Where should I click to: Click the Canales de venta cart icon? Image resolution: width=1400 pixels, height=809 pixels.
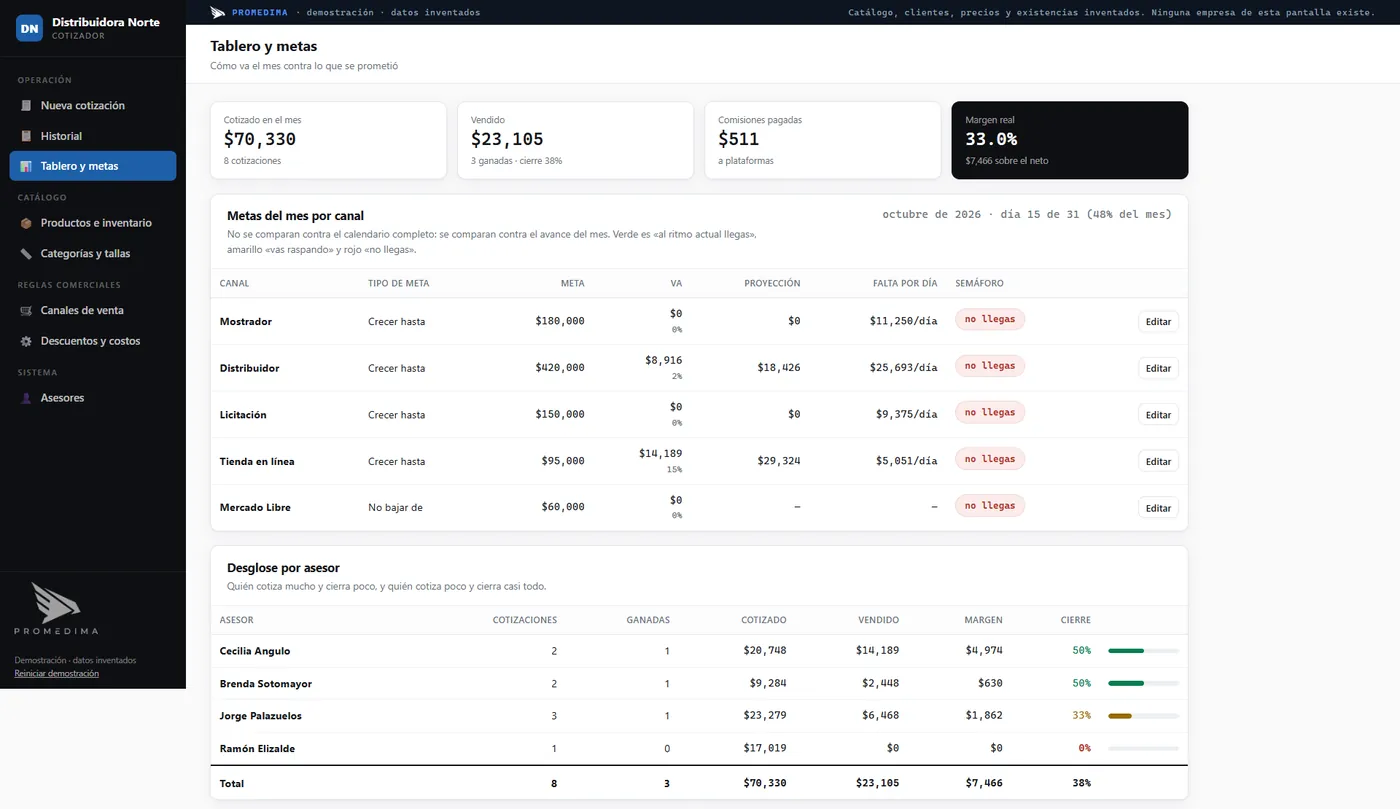[x=26, y=311]
